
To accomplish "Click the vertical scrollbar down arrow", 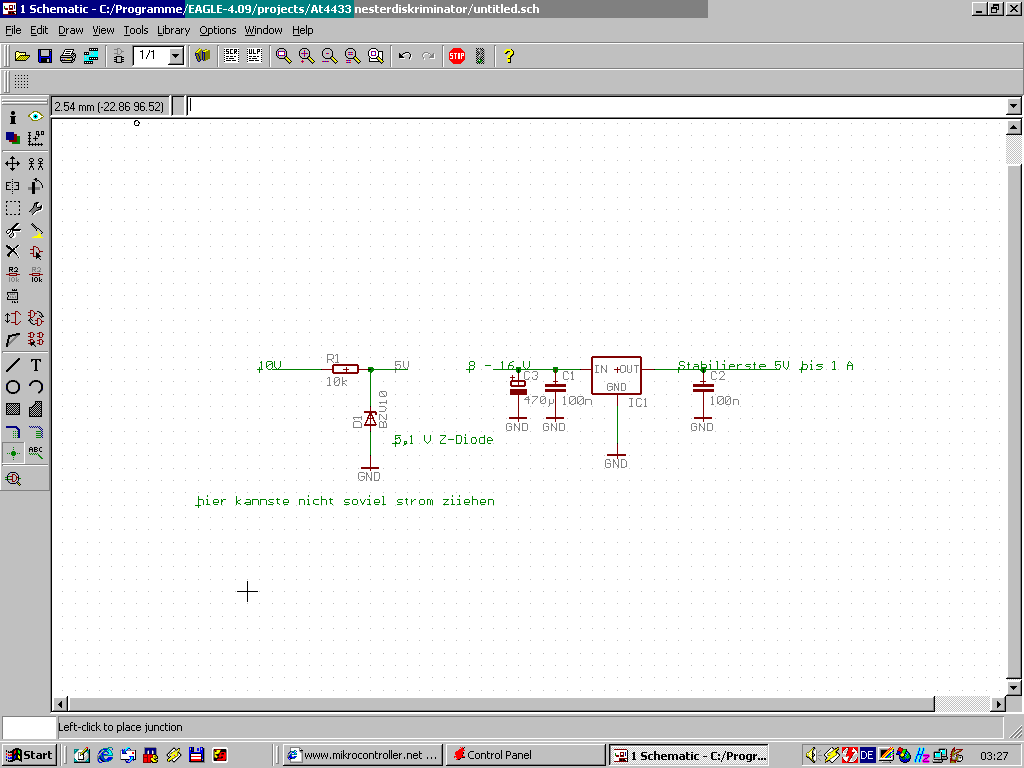I will coord(1014,688).
